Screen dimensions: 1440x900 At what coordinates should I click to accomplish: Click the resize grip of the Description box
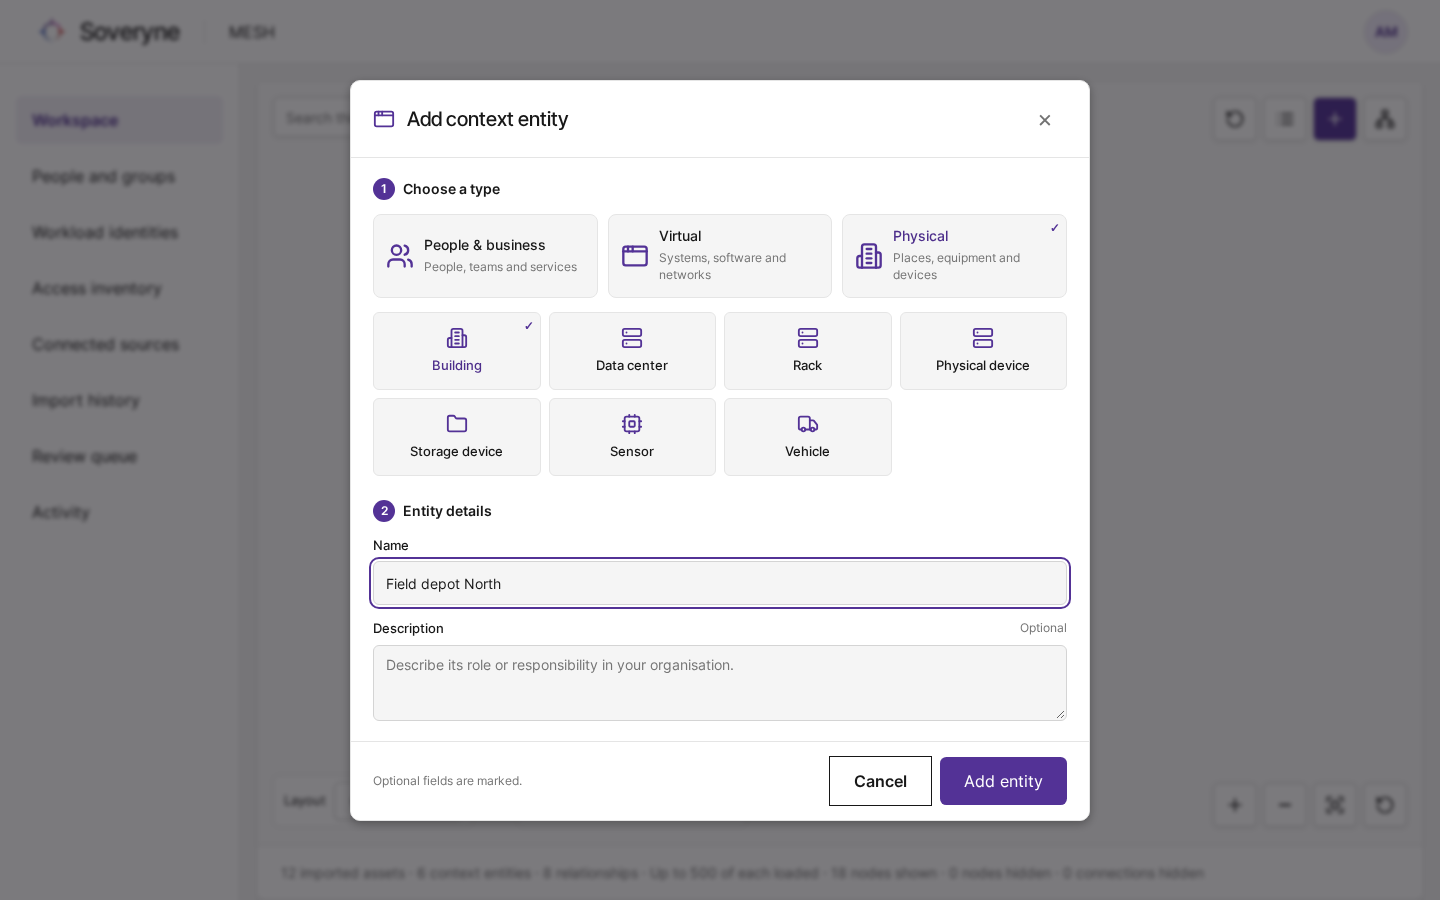(1060, 714)
